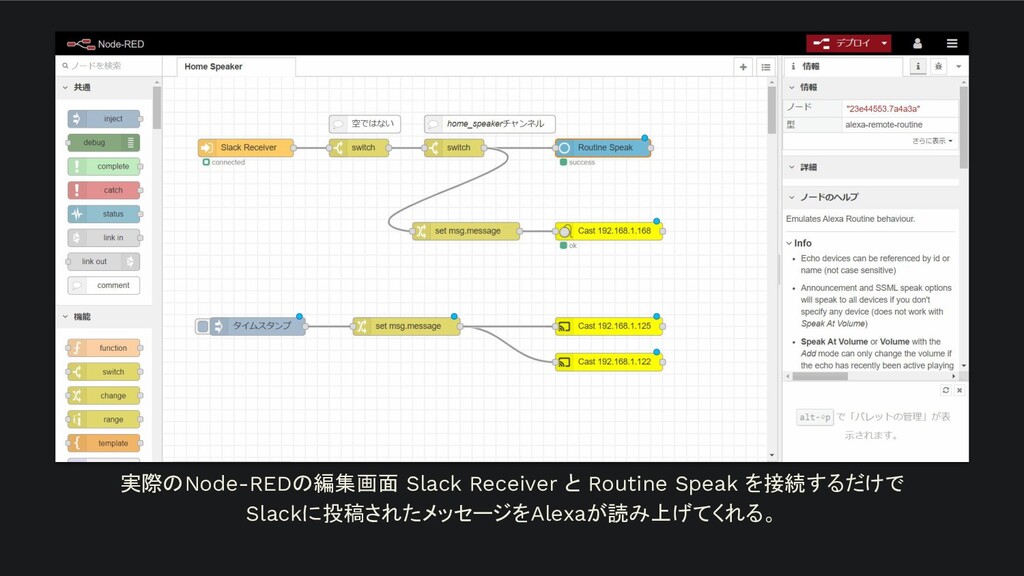Switch to the Home Speaker flow tab

coord(236,67)
